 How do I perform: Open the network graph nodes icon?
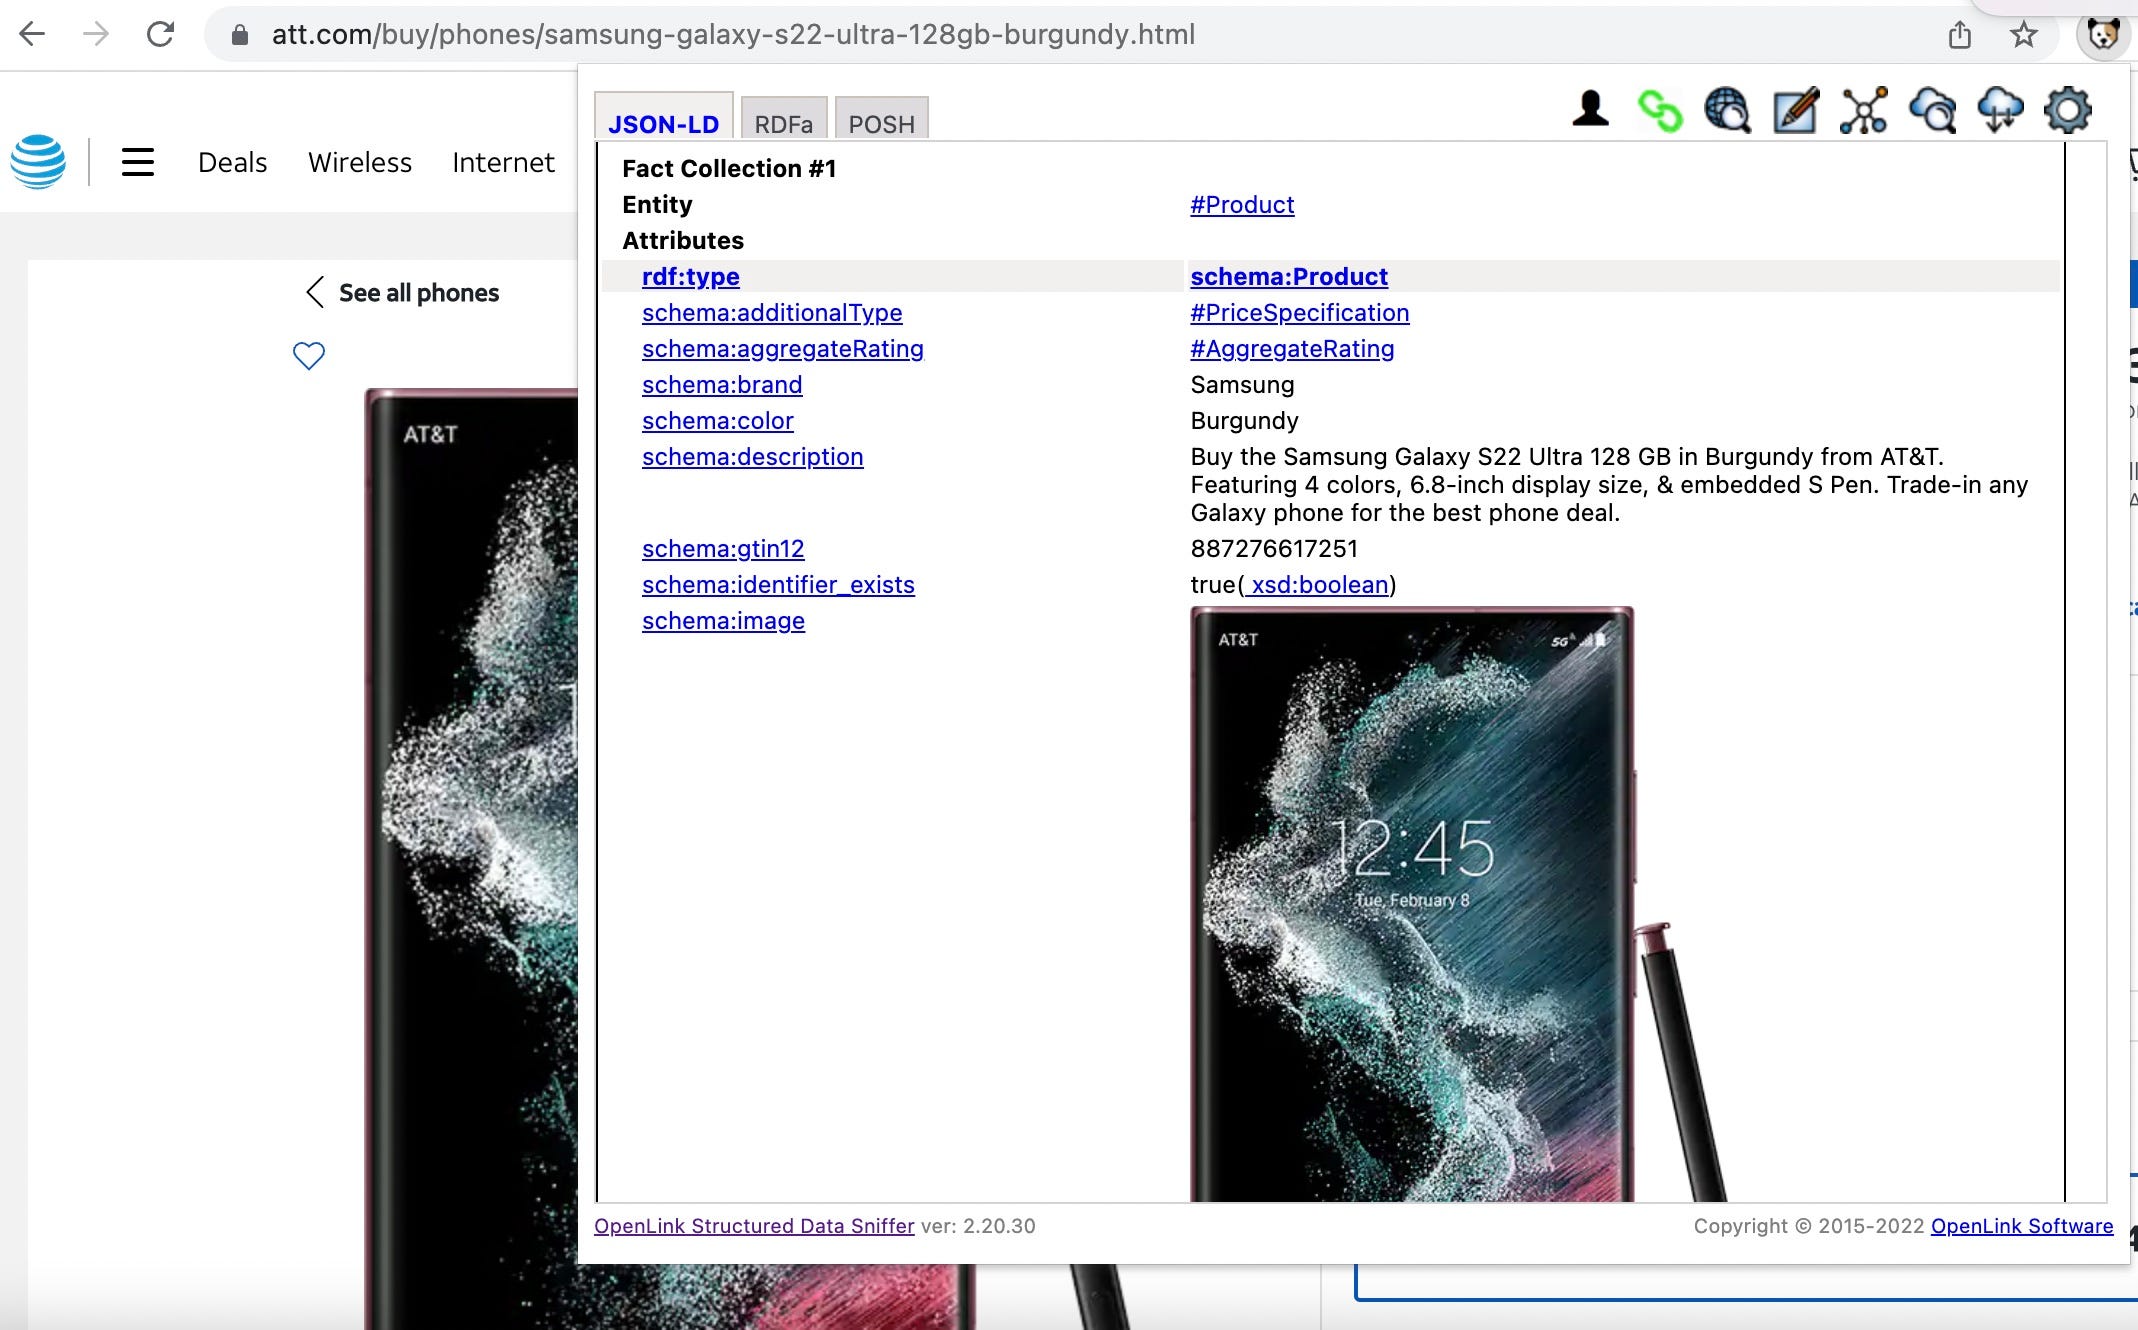[1864, 111]
